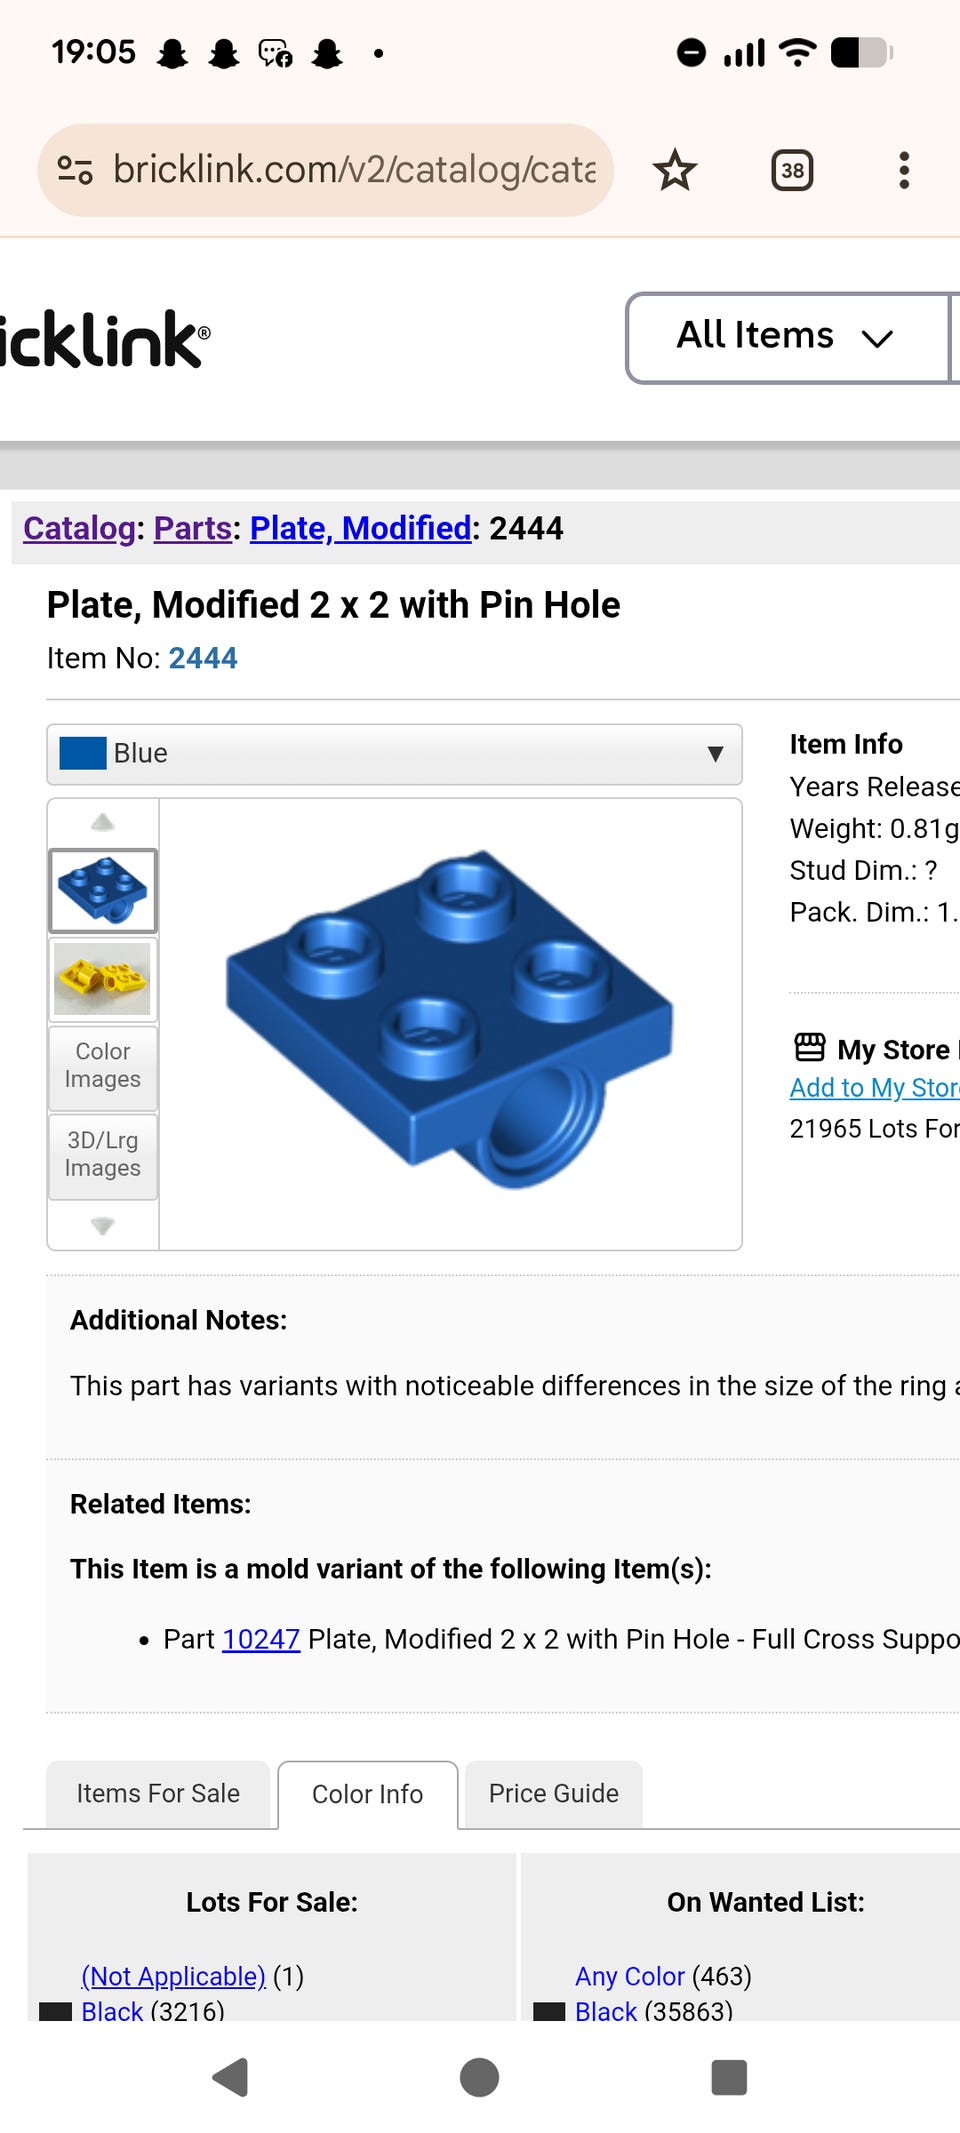Tap the Android back navigation button

tap(231, 2077)
